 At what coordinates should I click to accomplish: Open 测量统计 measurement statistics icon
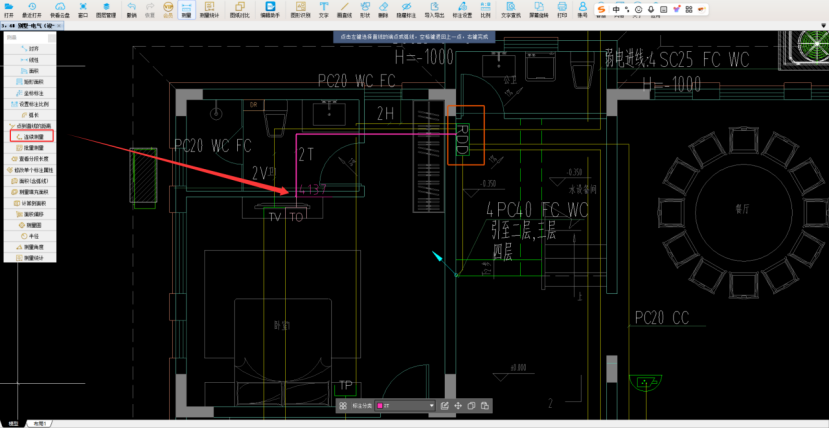click(211, 10)
